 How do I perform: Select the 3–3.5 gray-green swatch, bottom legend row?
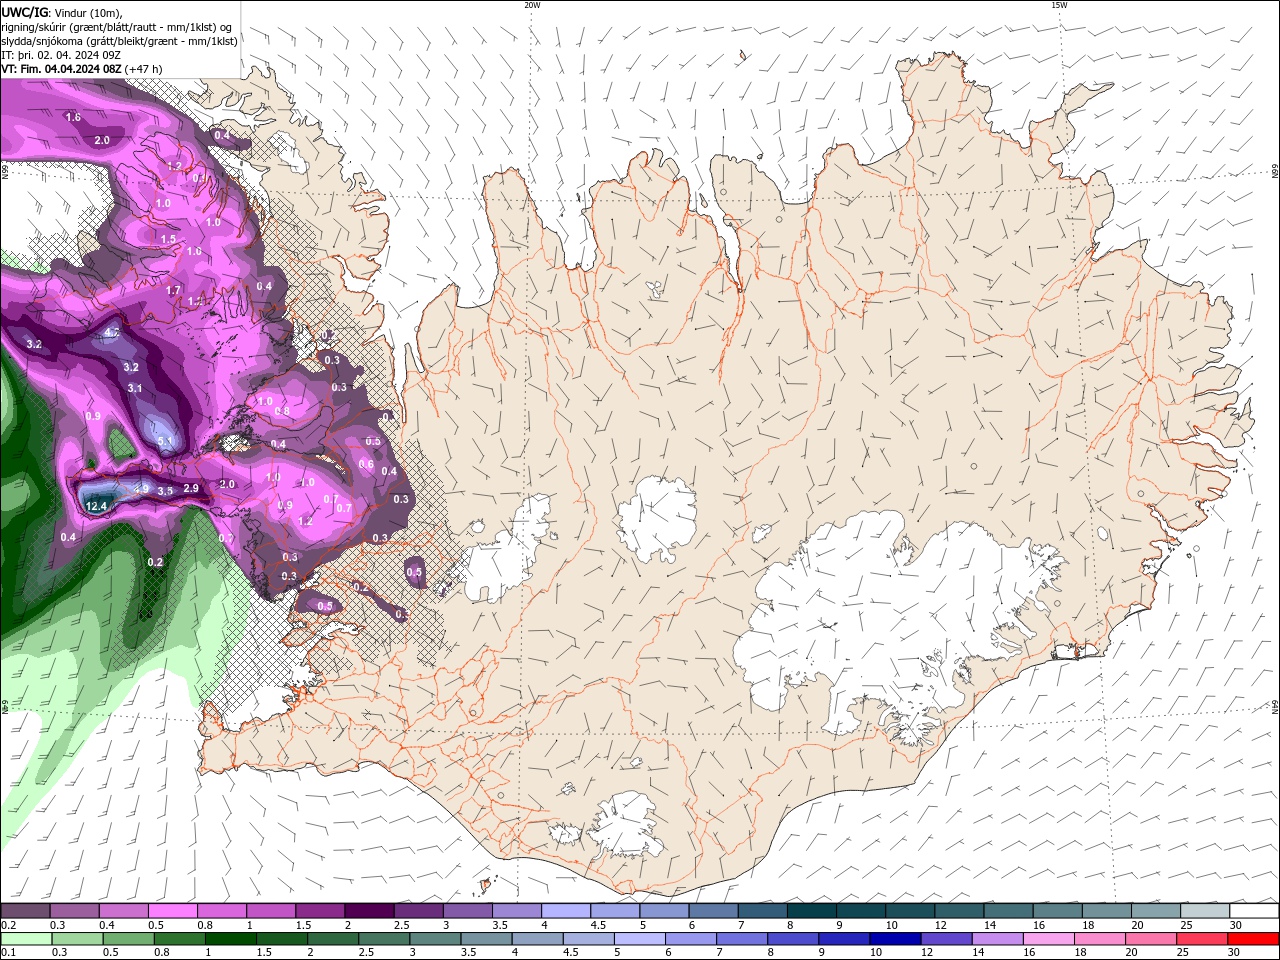click(434, 939)
